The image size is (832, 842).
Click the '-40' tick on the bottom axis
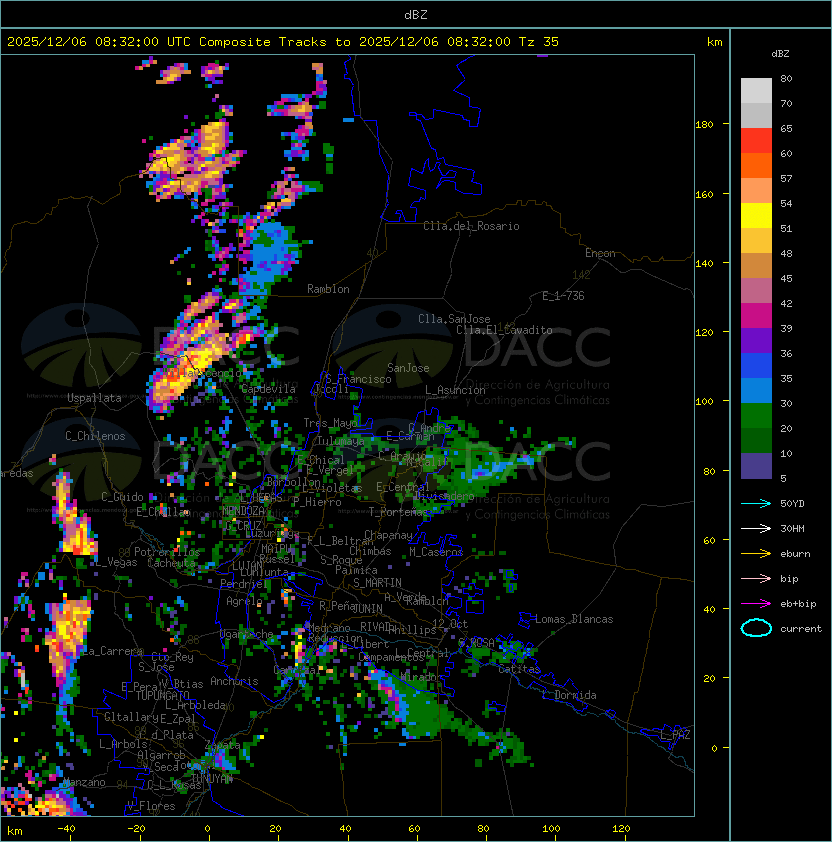tap(66, 829)
